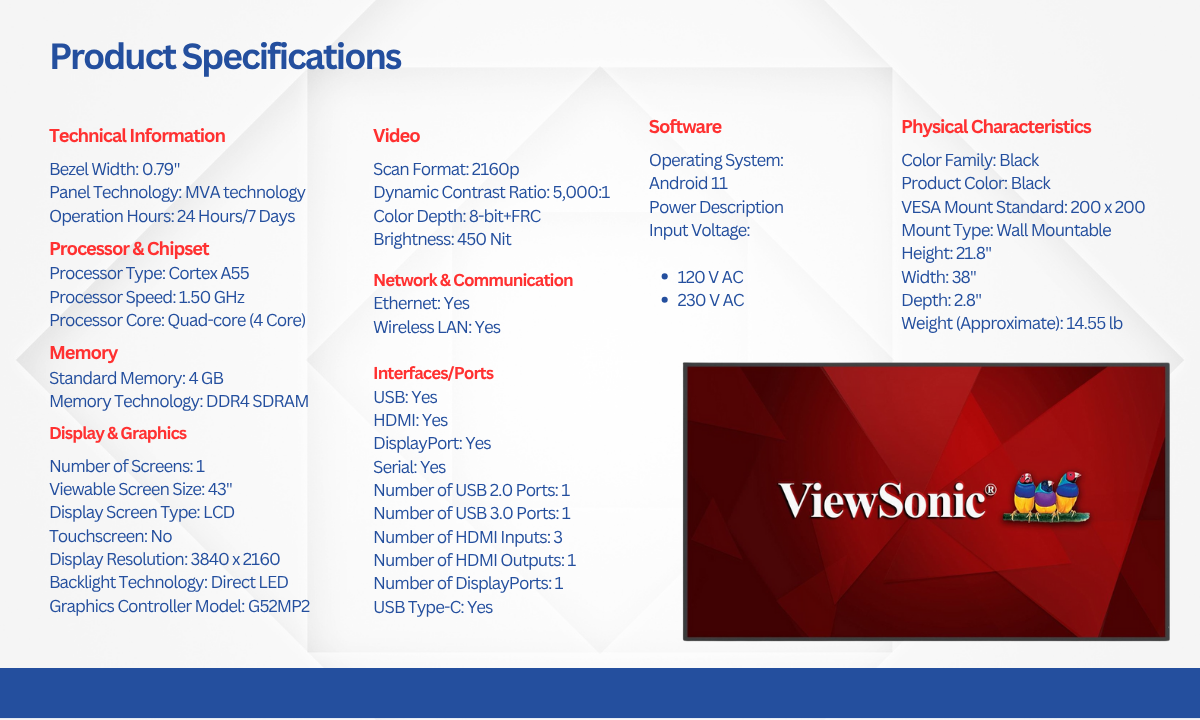Select the 'Number of Screens: 1' line

(127, 466)
